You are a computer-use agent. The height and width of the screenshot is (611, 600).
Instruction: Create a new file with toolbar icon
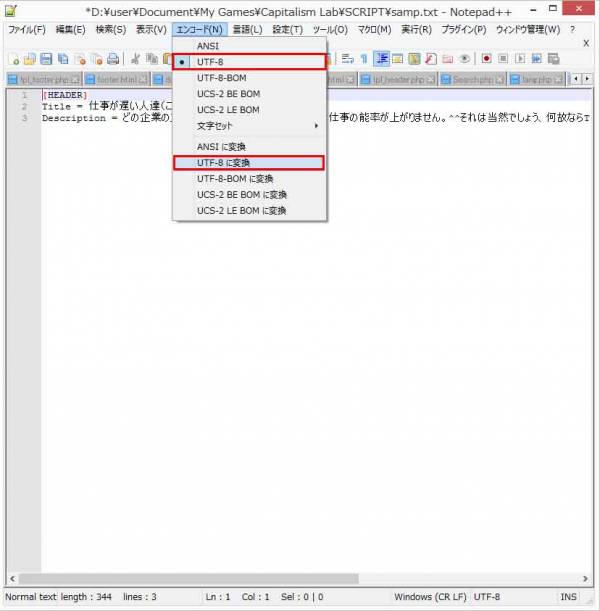click(x=14, y=59)
